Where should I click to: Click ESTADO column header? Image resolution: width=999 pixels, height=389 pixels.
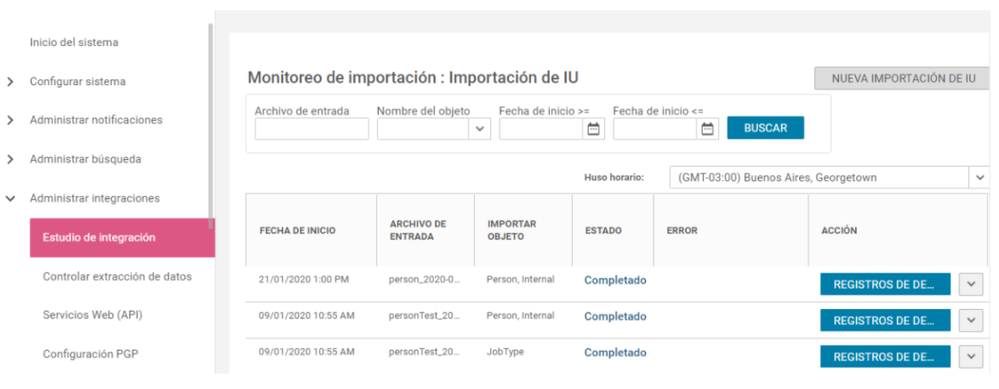pyautogui.click(x=603, y=230)
